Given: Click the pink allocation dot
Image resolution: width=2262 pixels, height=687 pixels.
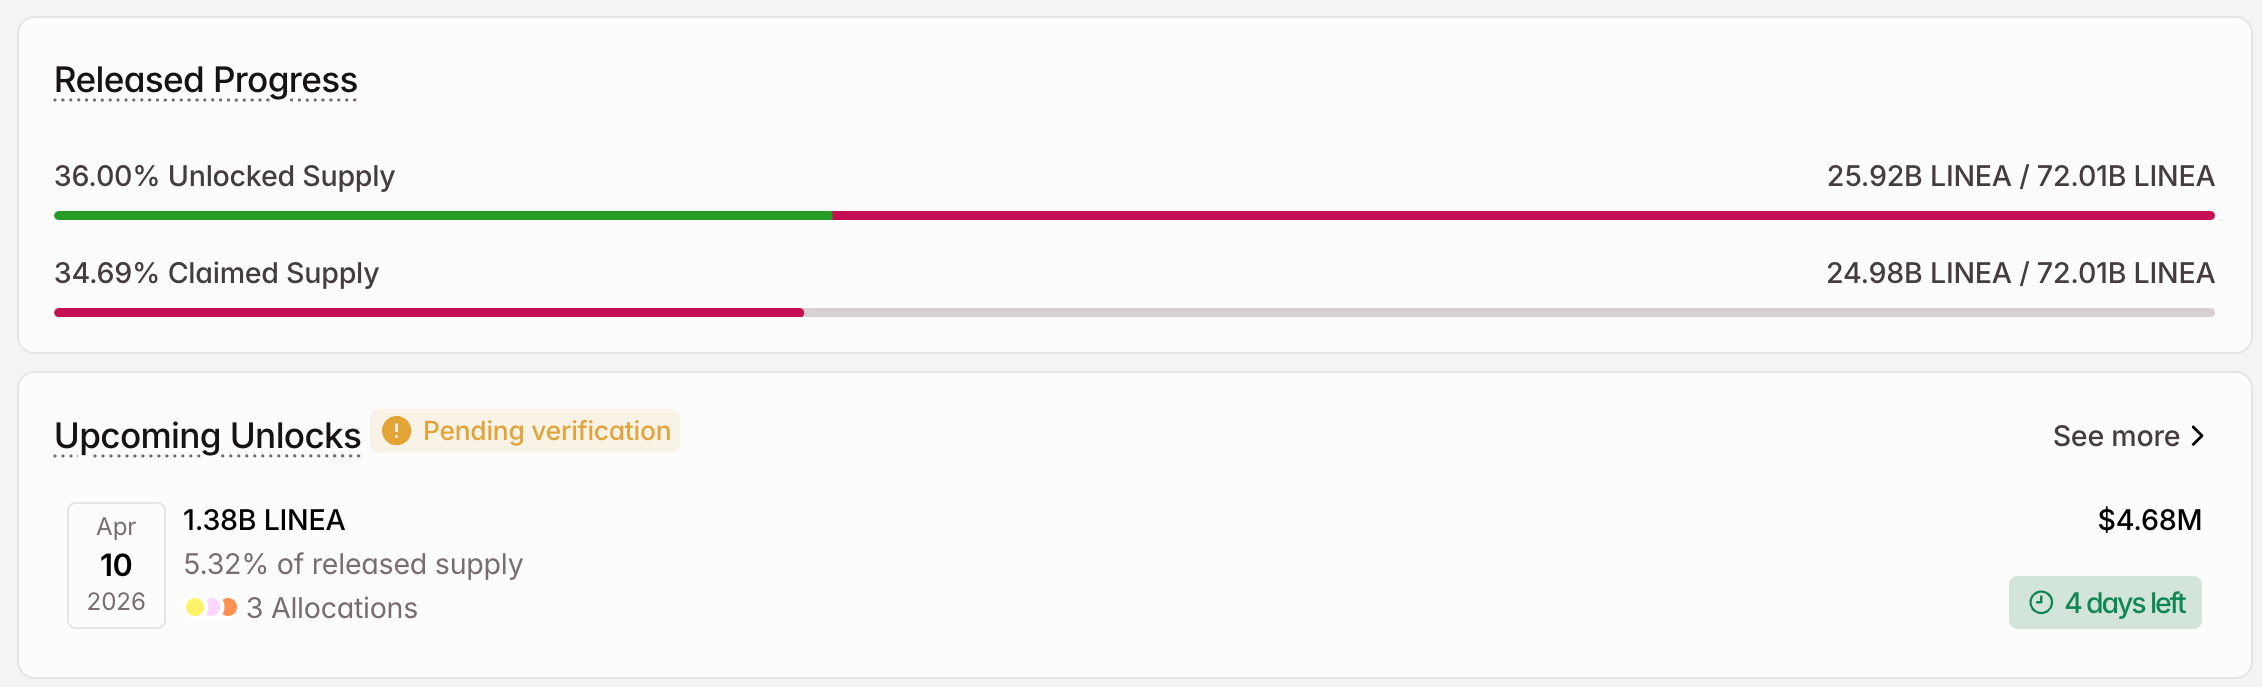Looking at the screenshot, I should click(x=212, y=607).
